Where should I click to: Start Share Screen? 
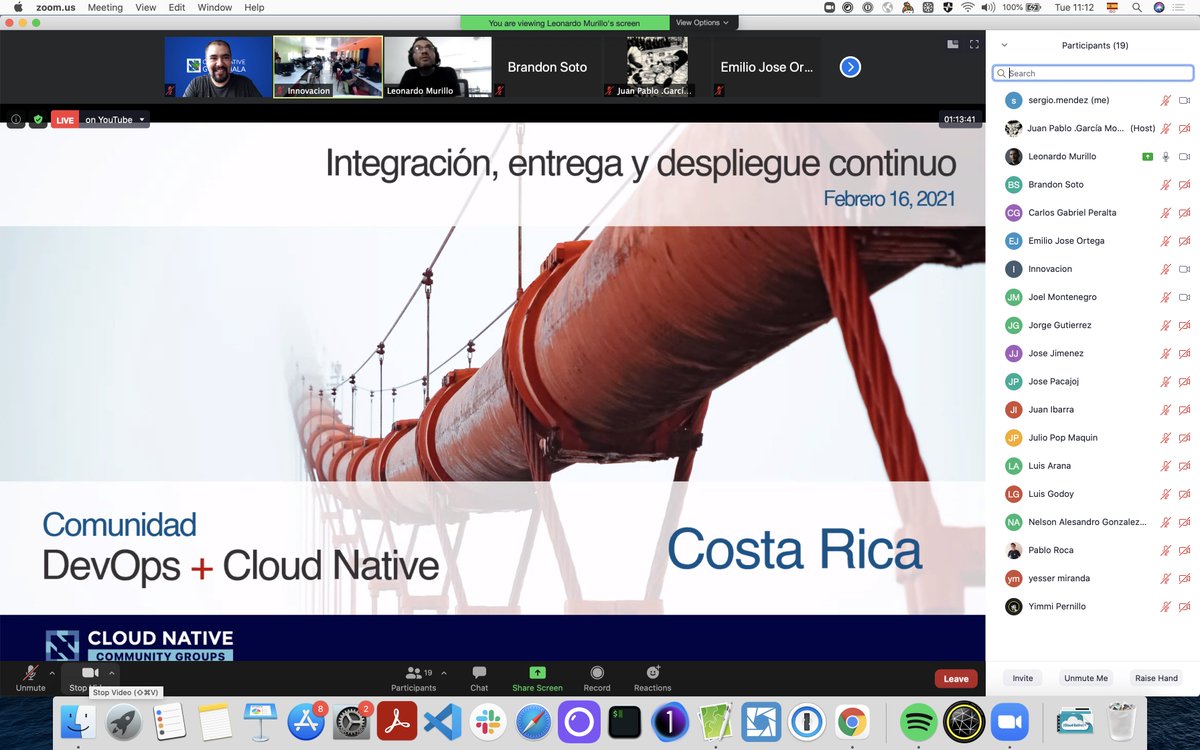tap(537, 679)
